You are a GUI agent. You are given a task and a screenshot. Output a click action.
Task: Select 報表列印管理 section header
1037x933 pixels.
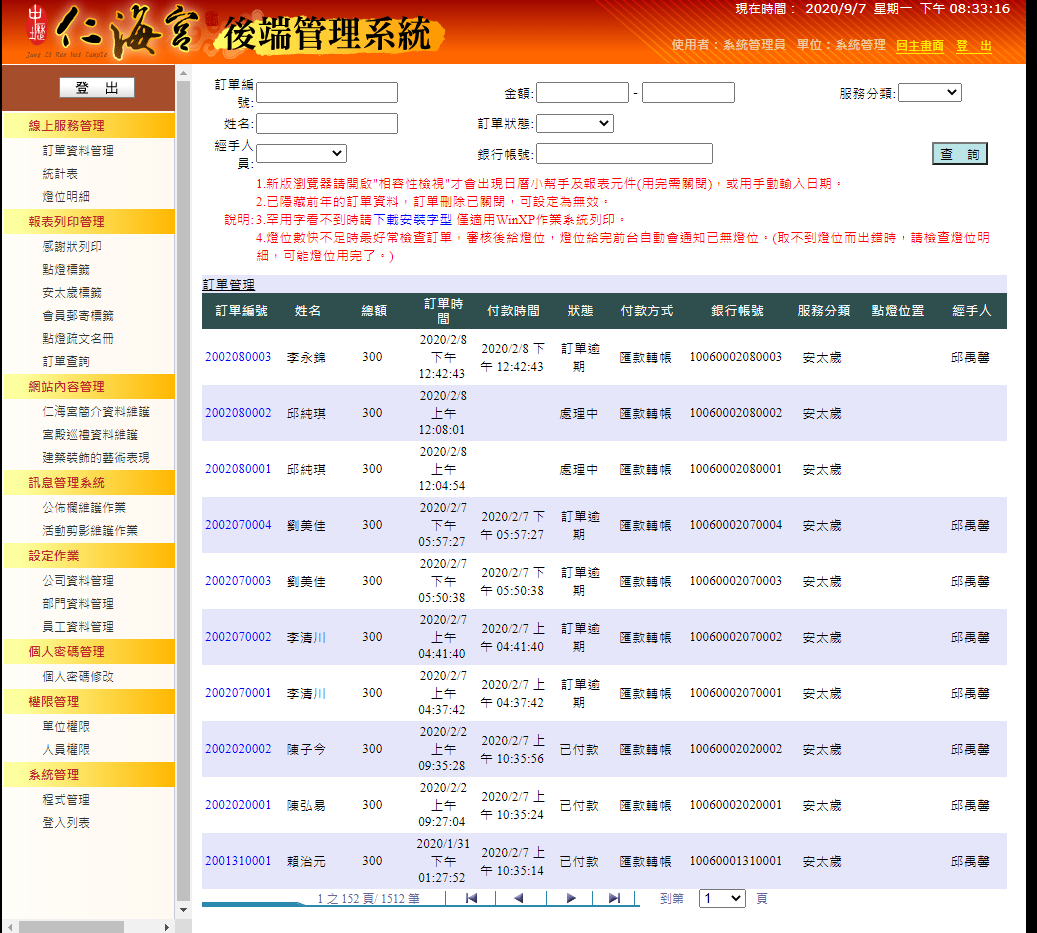click(x=89, y=222)
